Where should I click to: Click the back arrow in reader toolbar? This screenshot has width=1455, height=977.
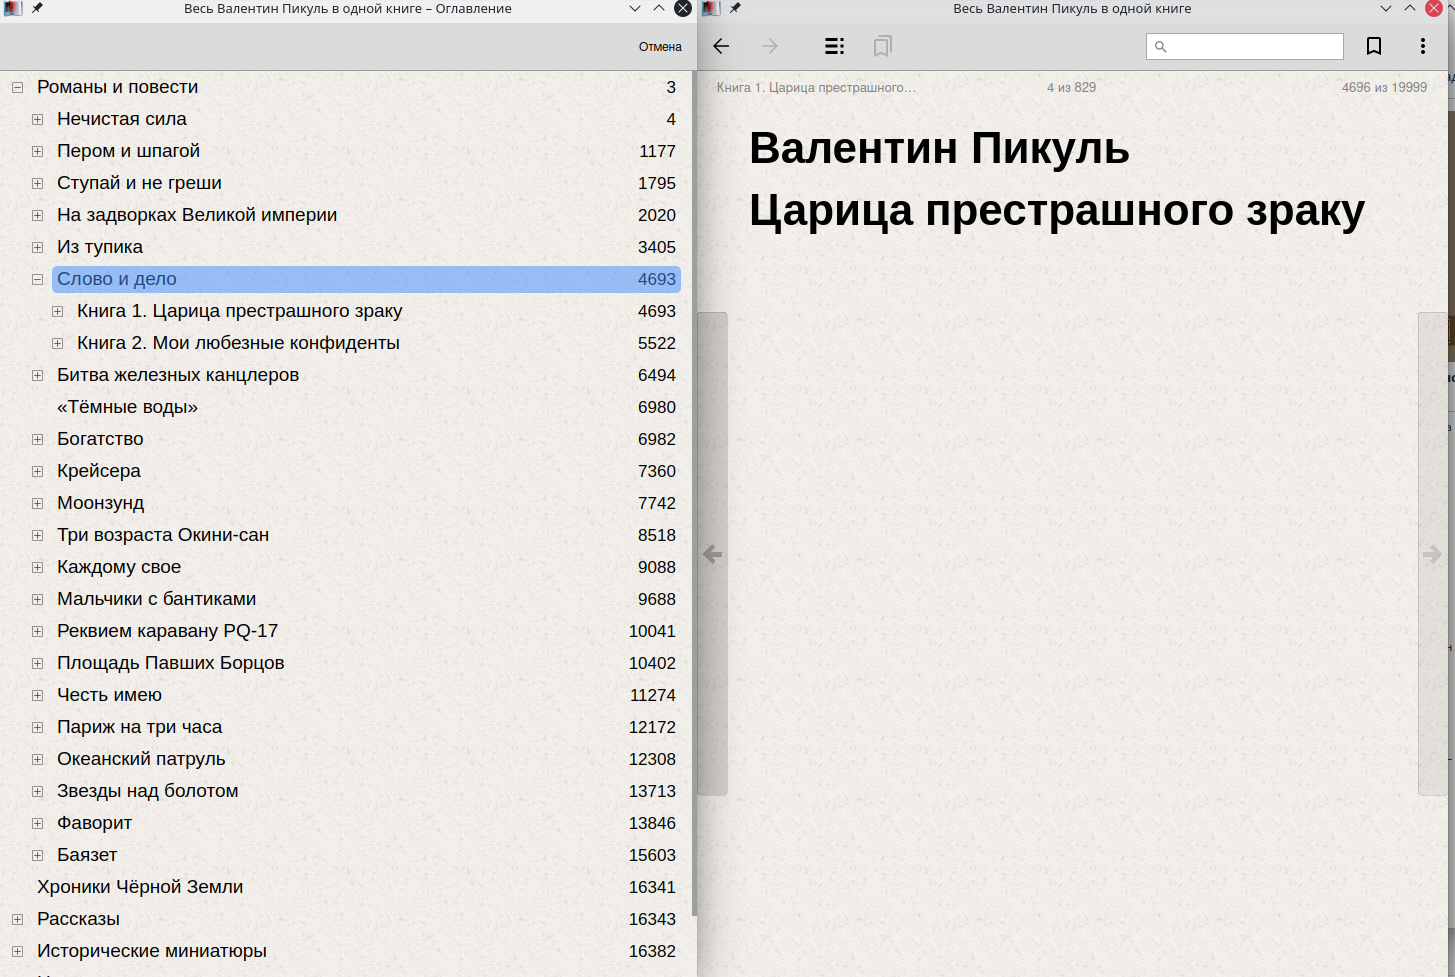[x=721, y=46]
